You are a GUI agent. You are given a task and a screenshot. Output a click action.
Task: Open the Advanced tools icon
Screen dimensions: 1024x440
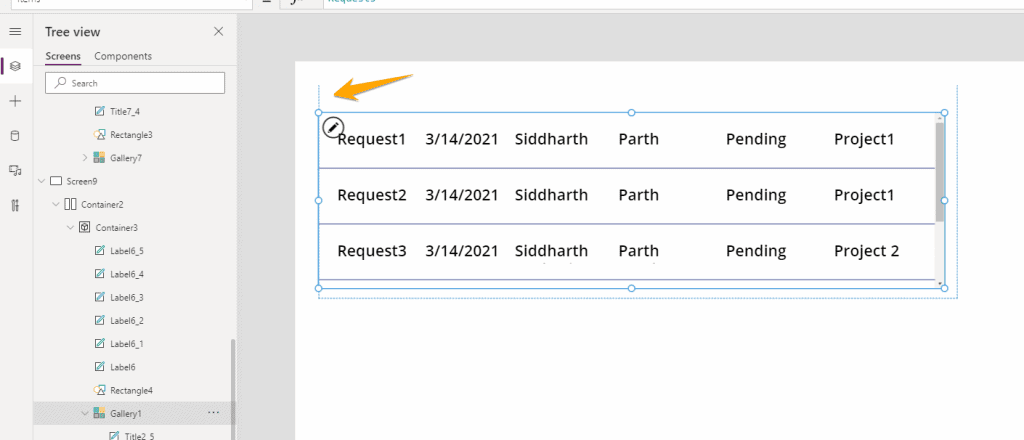[x=15, y=206]
